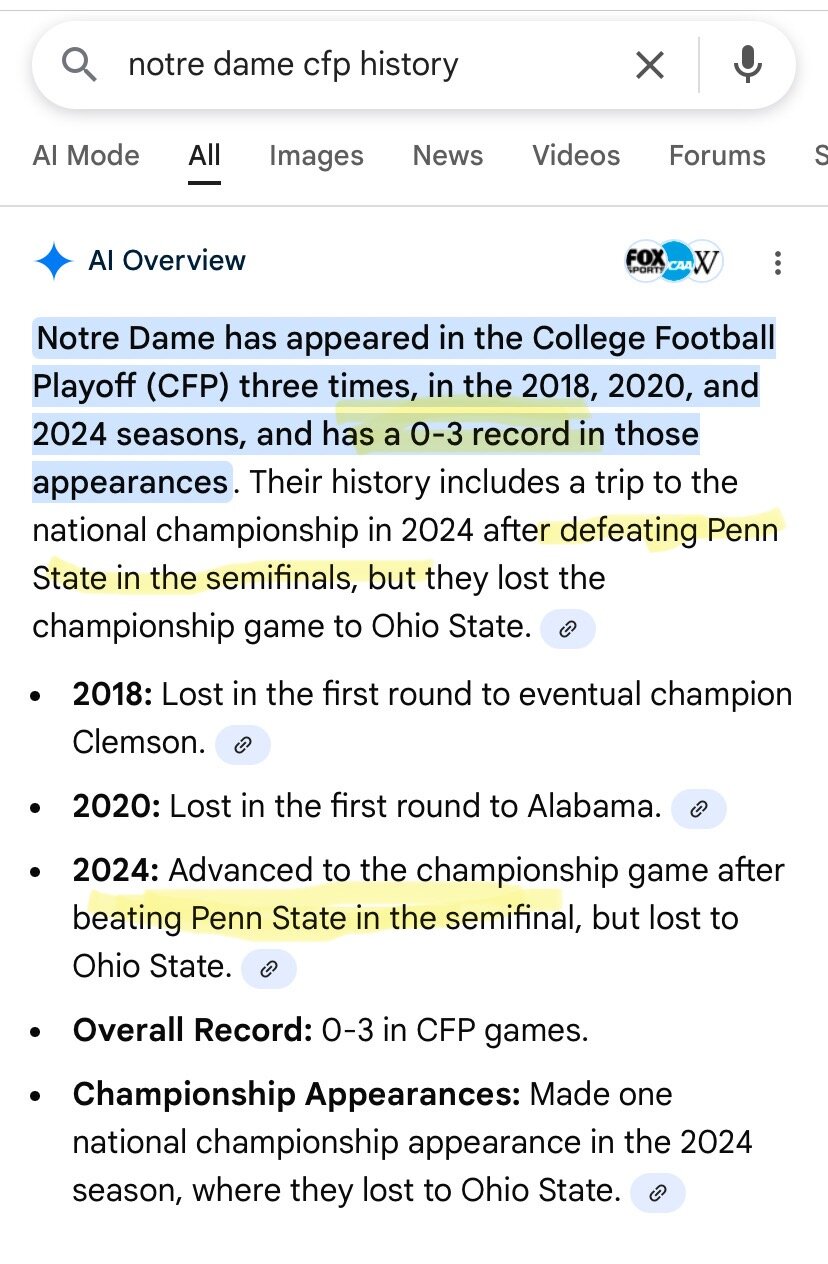The width and height of the screenshot is (828, 1264).
Task: Open the News tab
Action: click(448, 156)
